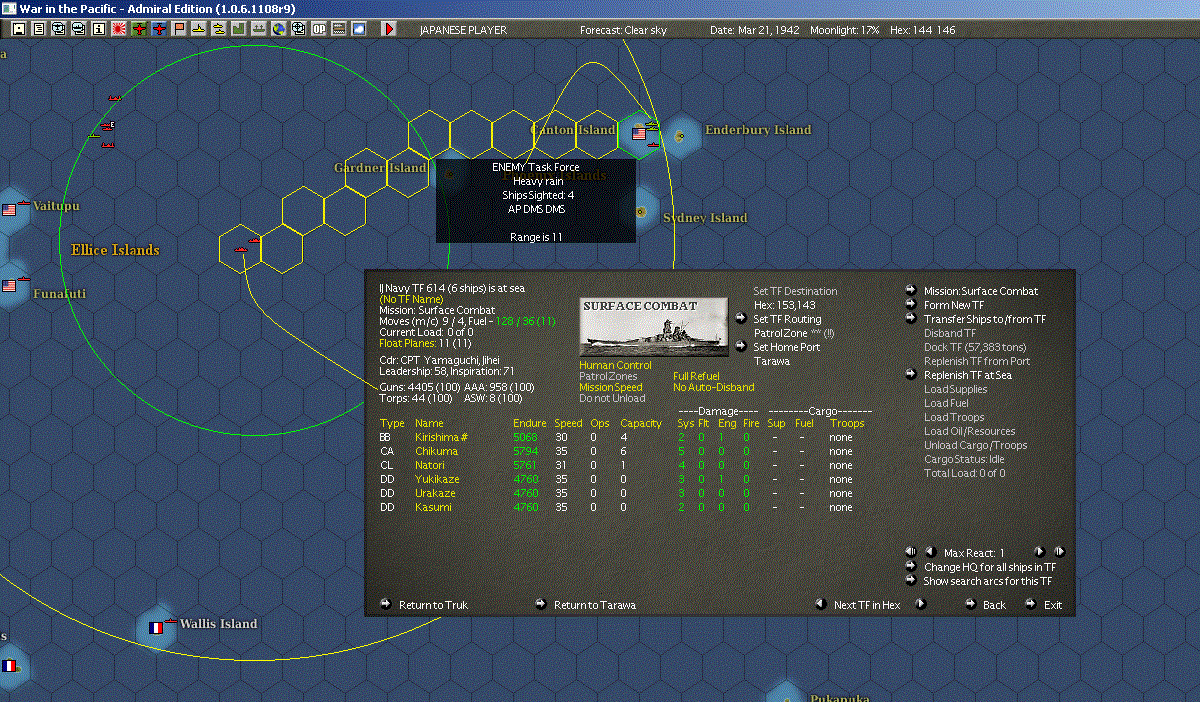This screenshot has width=1200, height=702.
Task: Click the red play arrow end-turn icon
Action: pyautogui.click(x=389, y=29)
